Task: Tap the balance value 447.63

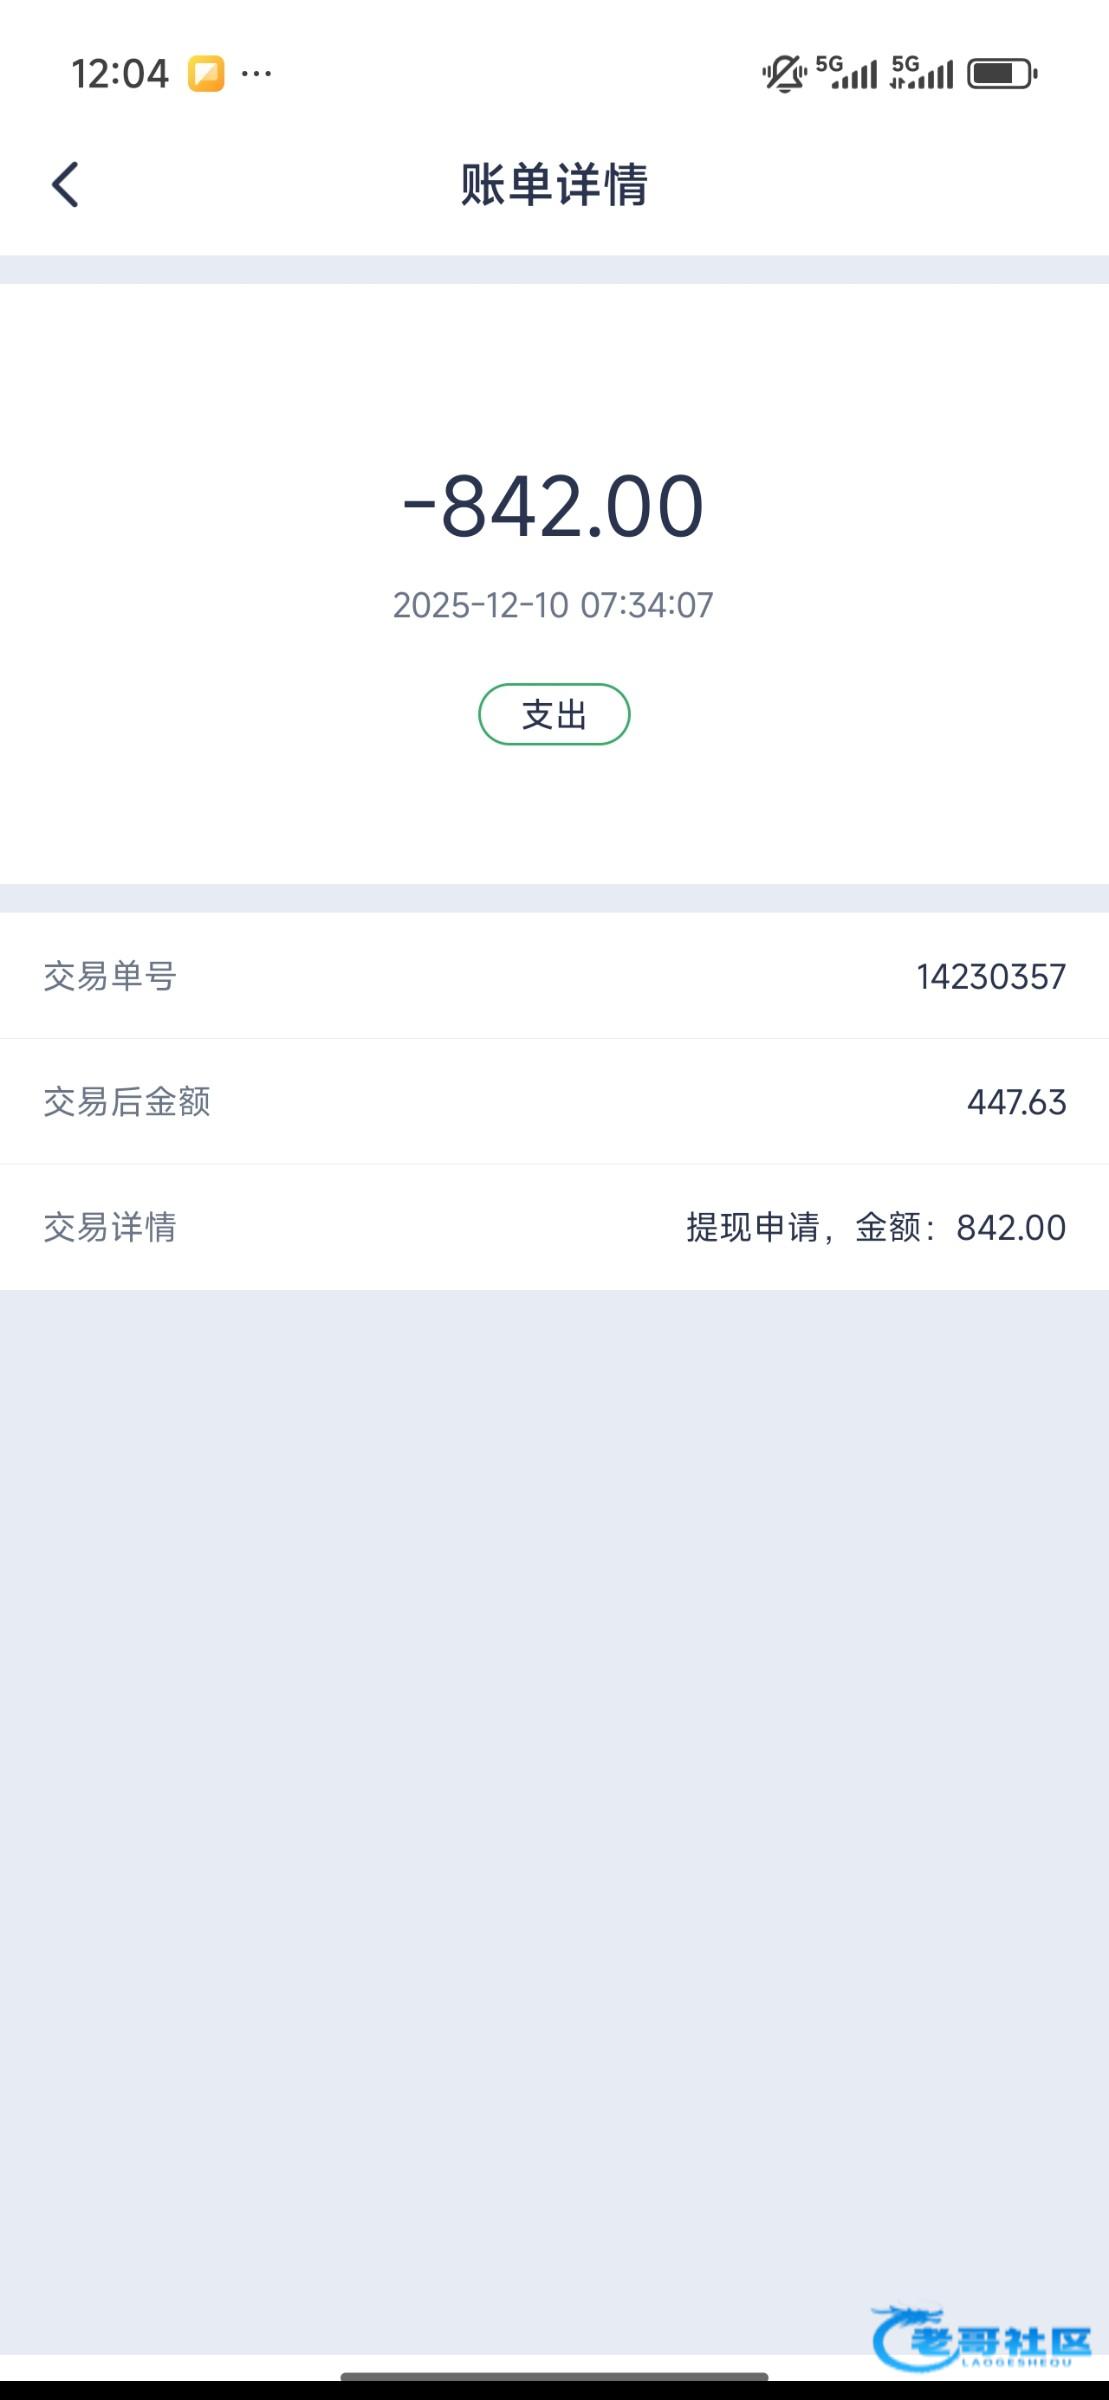Action: point(1016,1102)
